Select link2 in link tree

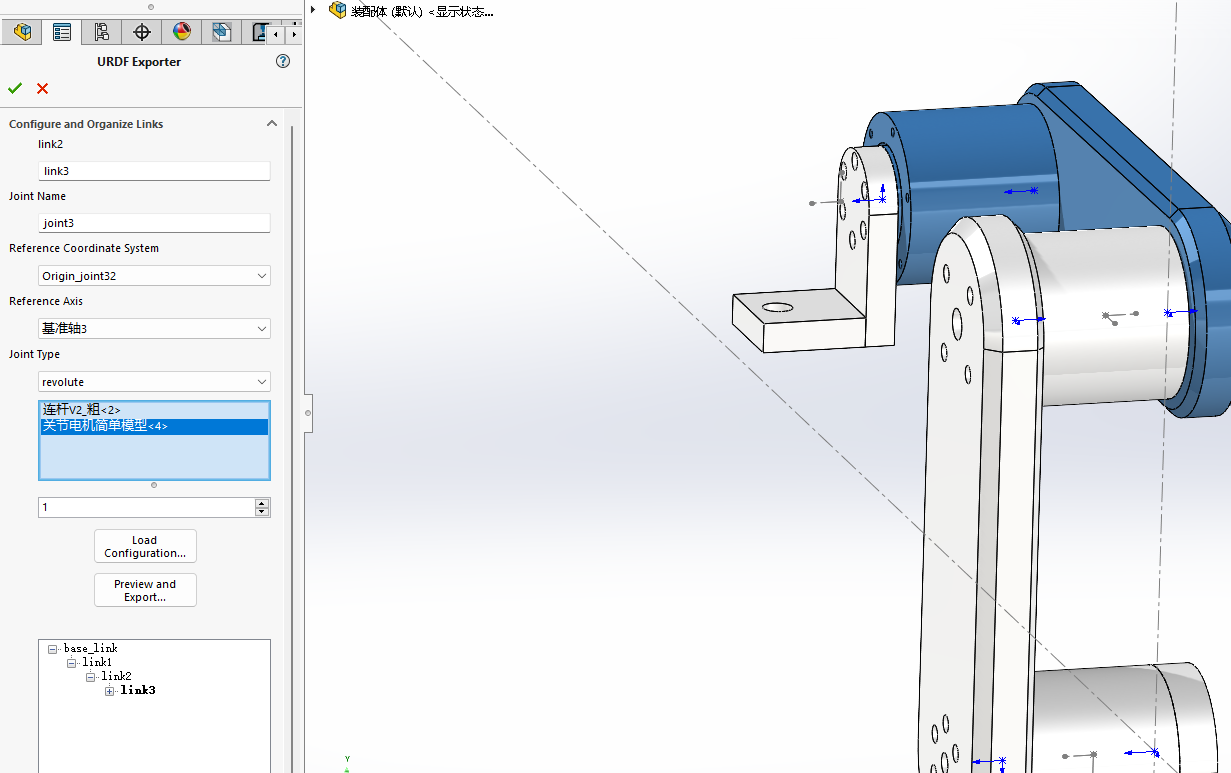coord(116,676)
